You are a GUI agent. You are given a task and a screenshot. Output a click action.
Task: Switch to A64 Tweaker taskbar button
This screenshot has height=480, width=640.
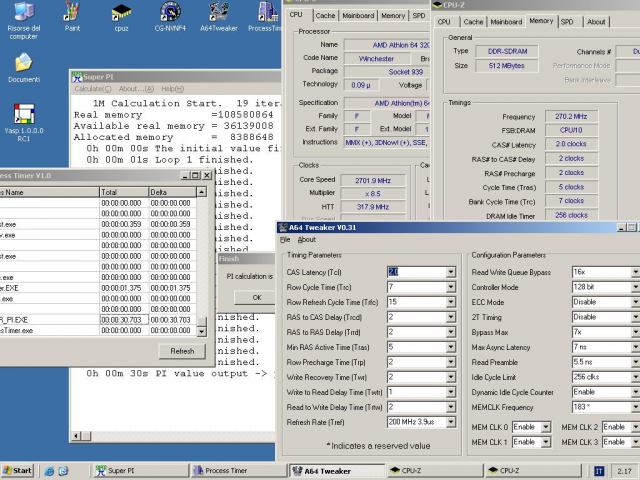point(336,471)
